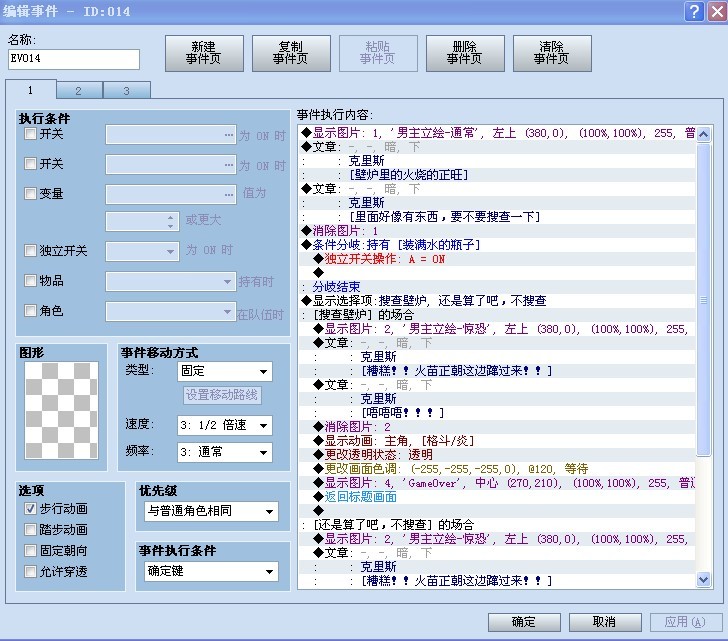Screen dimensions: 728x641
Task: Open second 开关 switch selector ellipsis
Action: 229,165
